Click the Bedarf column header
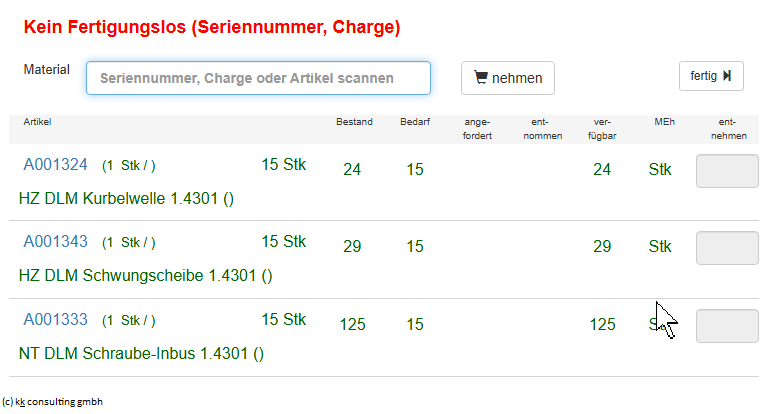774x414 pixels. [415, 122]
